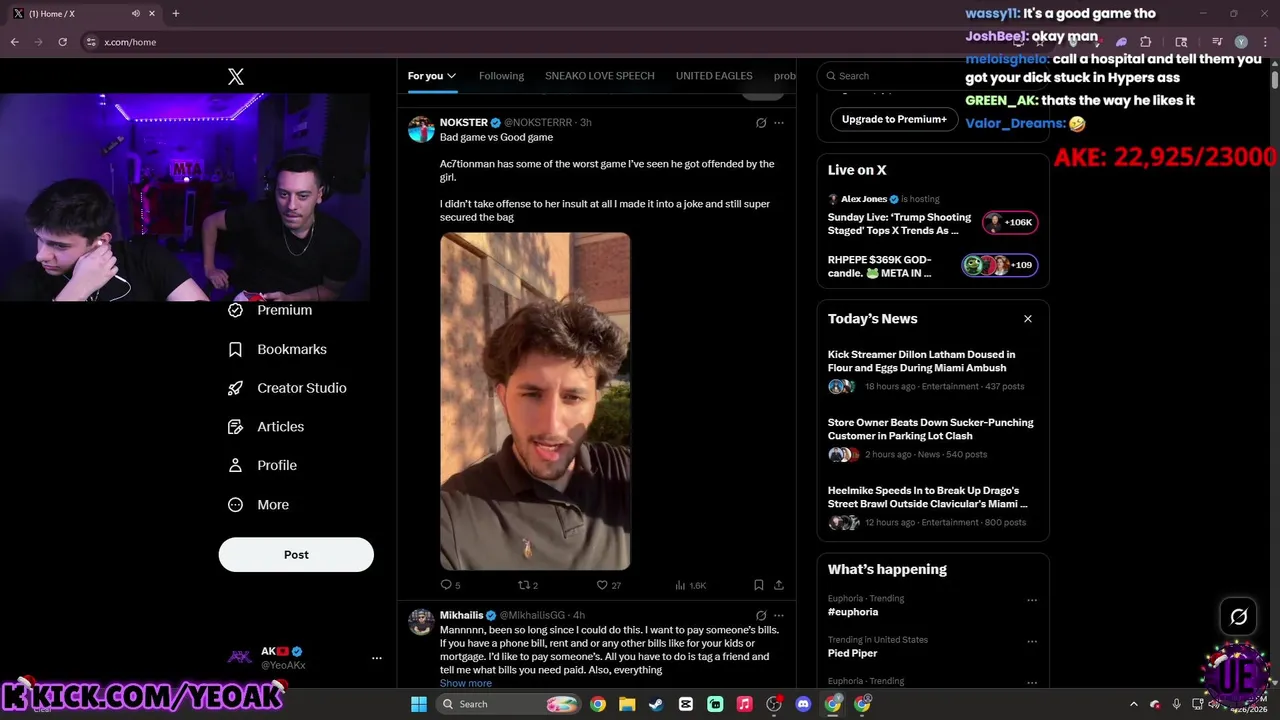This screenshot has width=1280, height=720.
Task: Click Upgrade to Premium+
Action: 894,119
